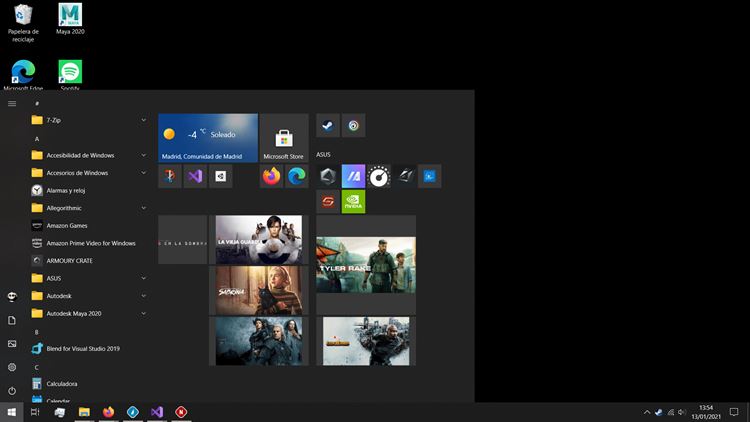
Task: Open the Microsoft Edge desktop shortcut
Action: pos(23,75)
